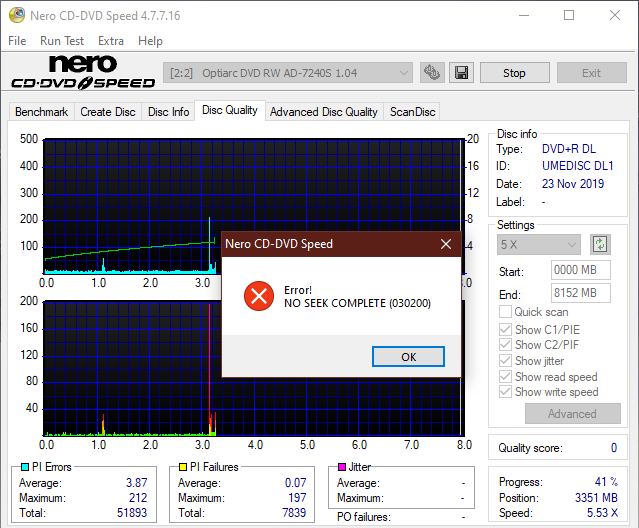The image size is (639, 528).
Task: Click the Nero app icon in title bar
Action: pyautogui.click(x=17, y=15)
